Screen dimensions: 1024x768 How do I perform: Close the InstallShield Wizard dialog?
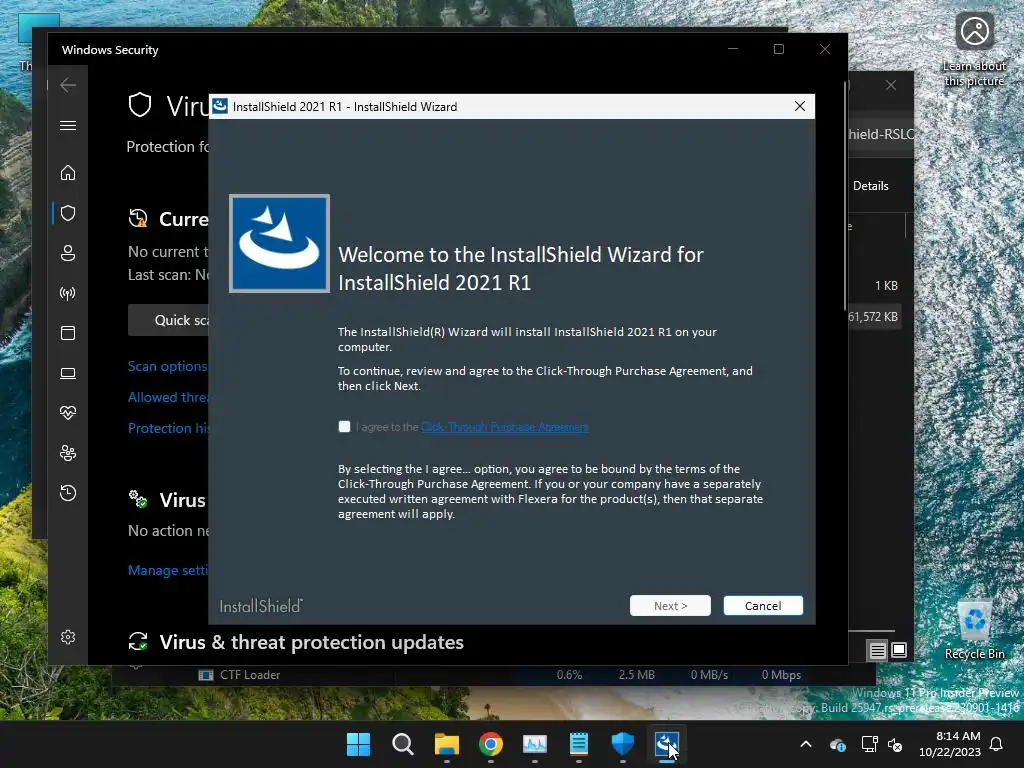(799, 106)
